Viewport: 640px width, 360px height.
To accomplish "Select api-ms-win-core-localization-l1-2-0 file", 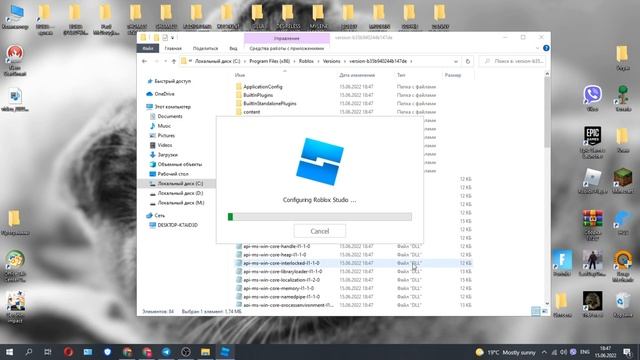I will (282, 280).
